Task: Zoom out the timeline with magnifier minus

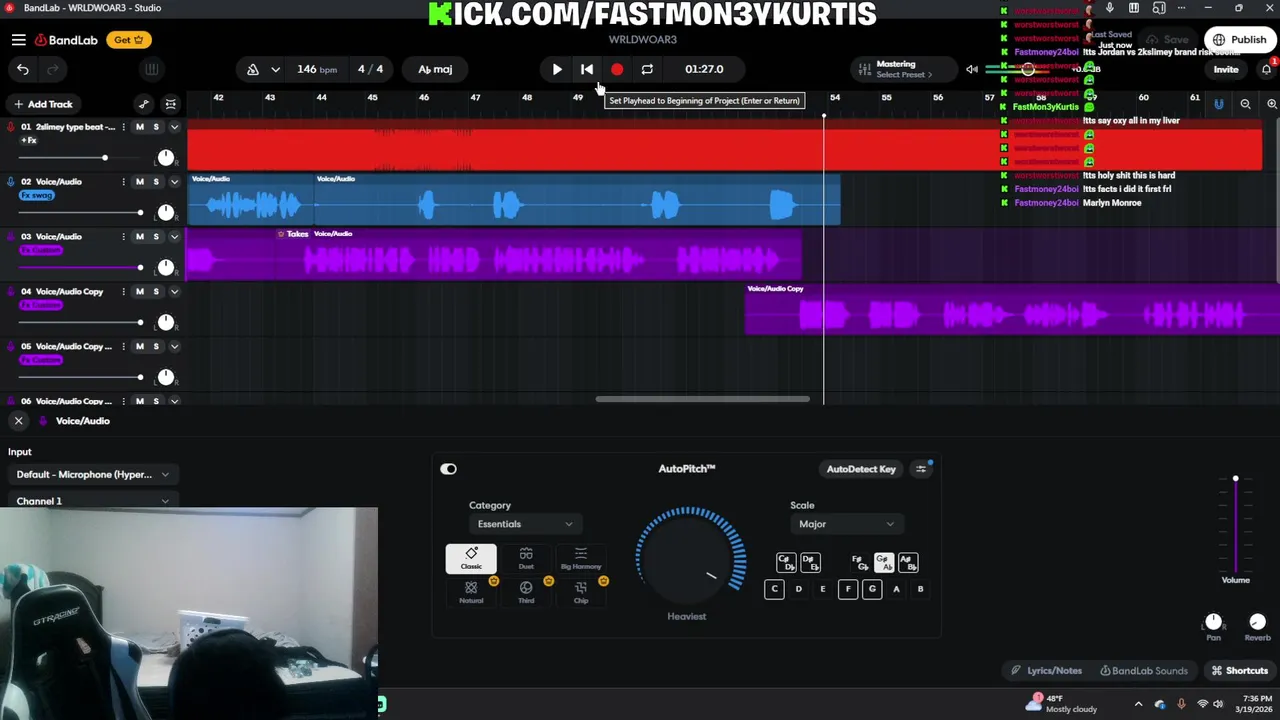Action: (1245, 104)
